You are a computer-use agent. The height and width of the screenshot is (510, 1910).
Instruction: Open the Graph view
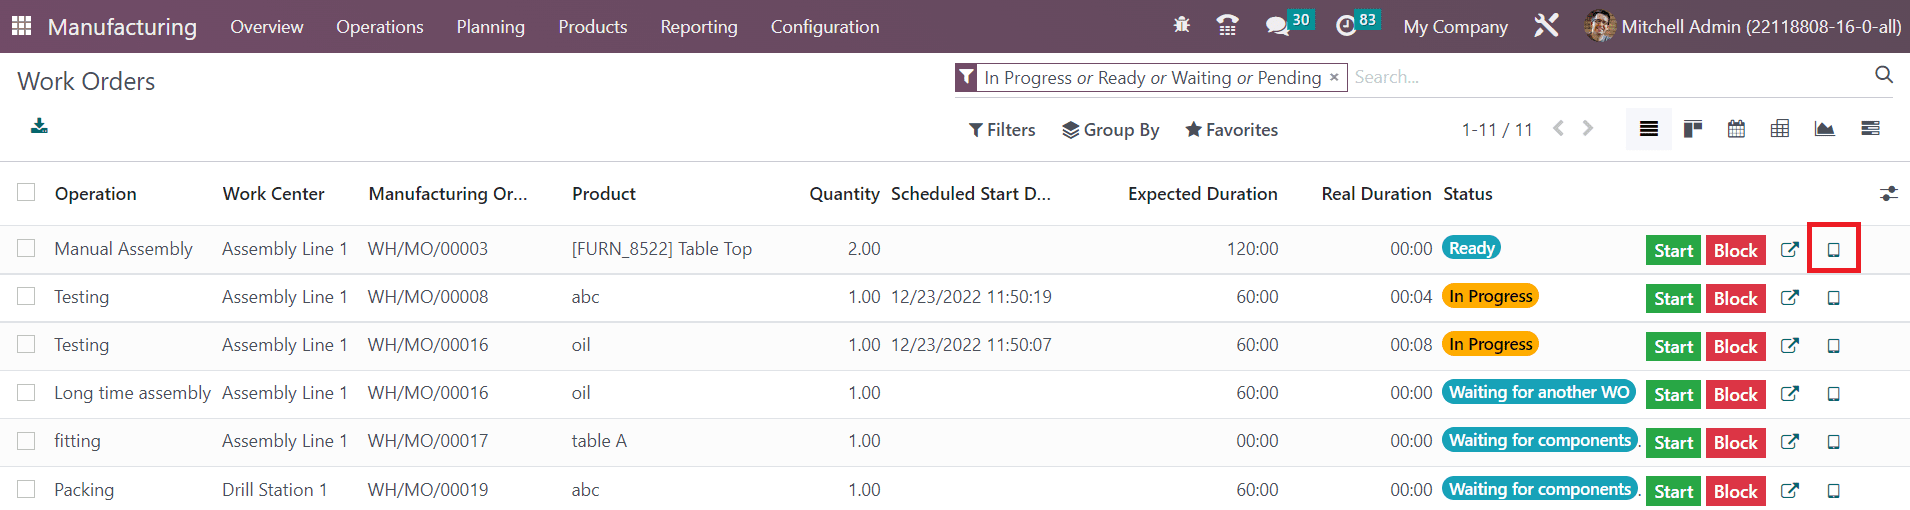pyautogui.click(x=1824, y=129)
